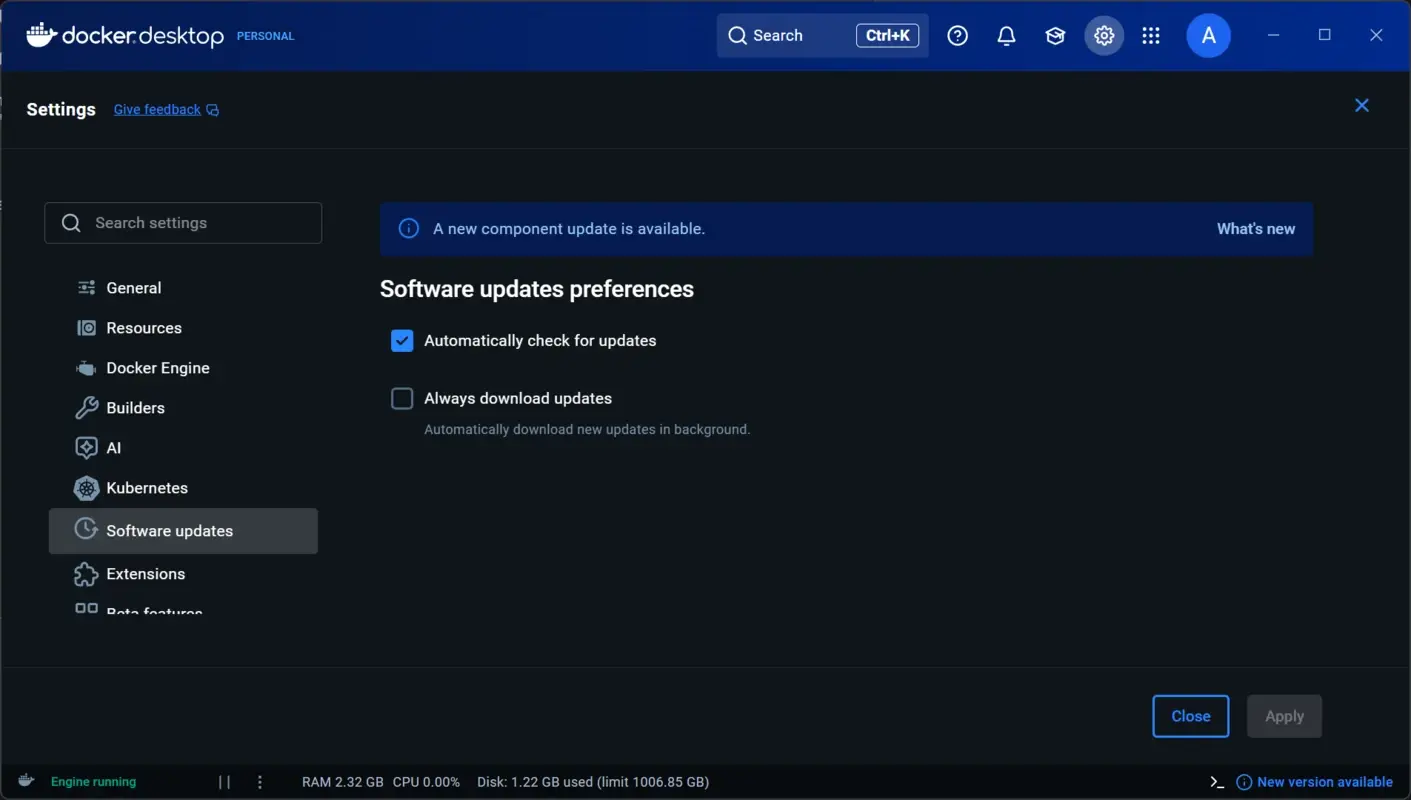This screenshot has width=1411, height=800.
Task: Click the Search settings input field
Action: coord(183,222)
